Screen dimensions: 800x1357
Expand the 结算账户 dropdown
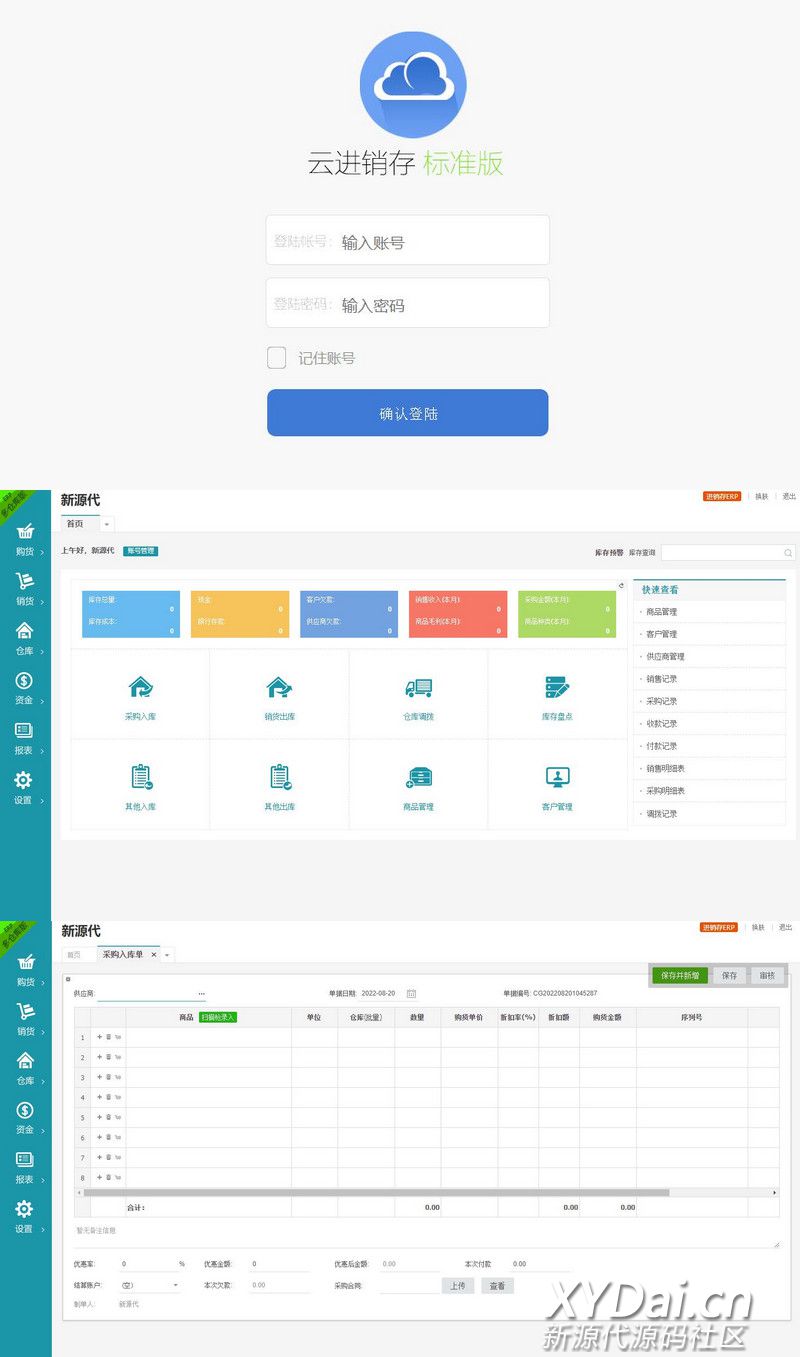pos(176,1285)
